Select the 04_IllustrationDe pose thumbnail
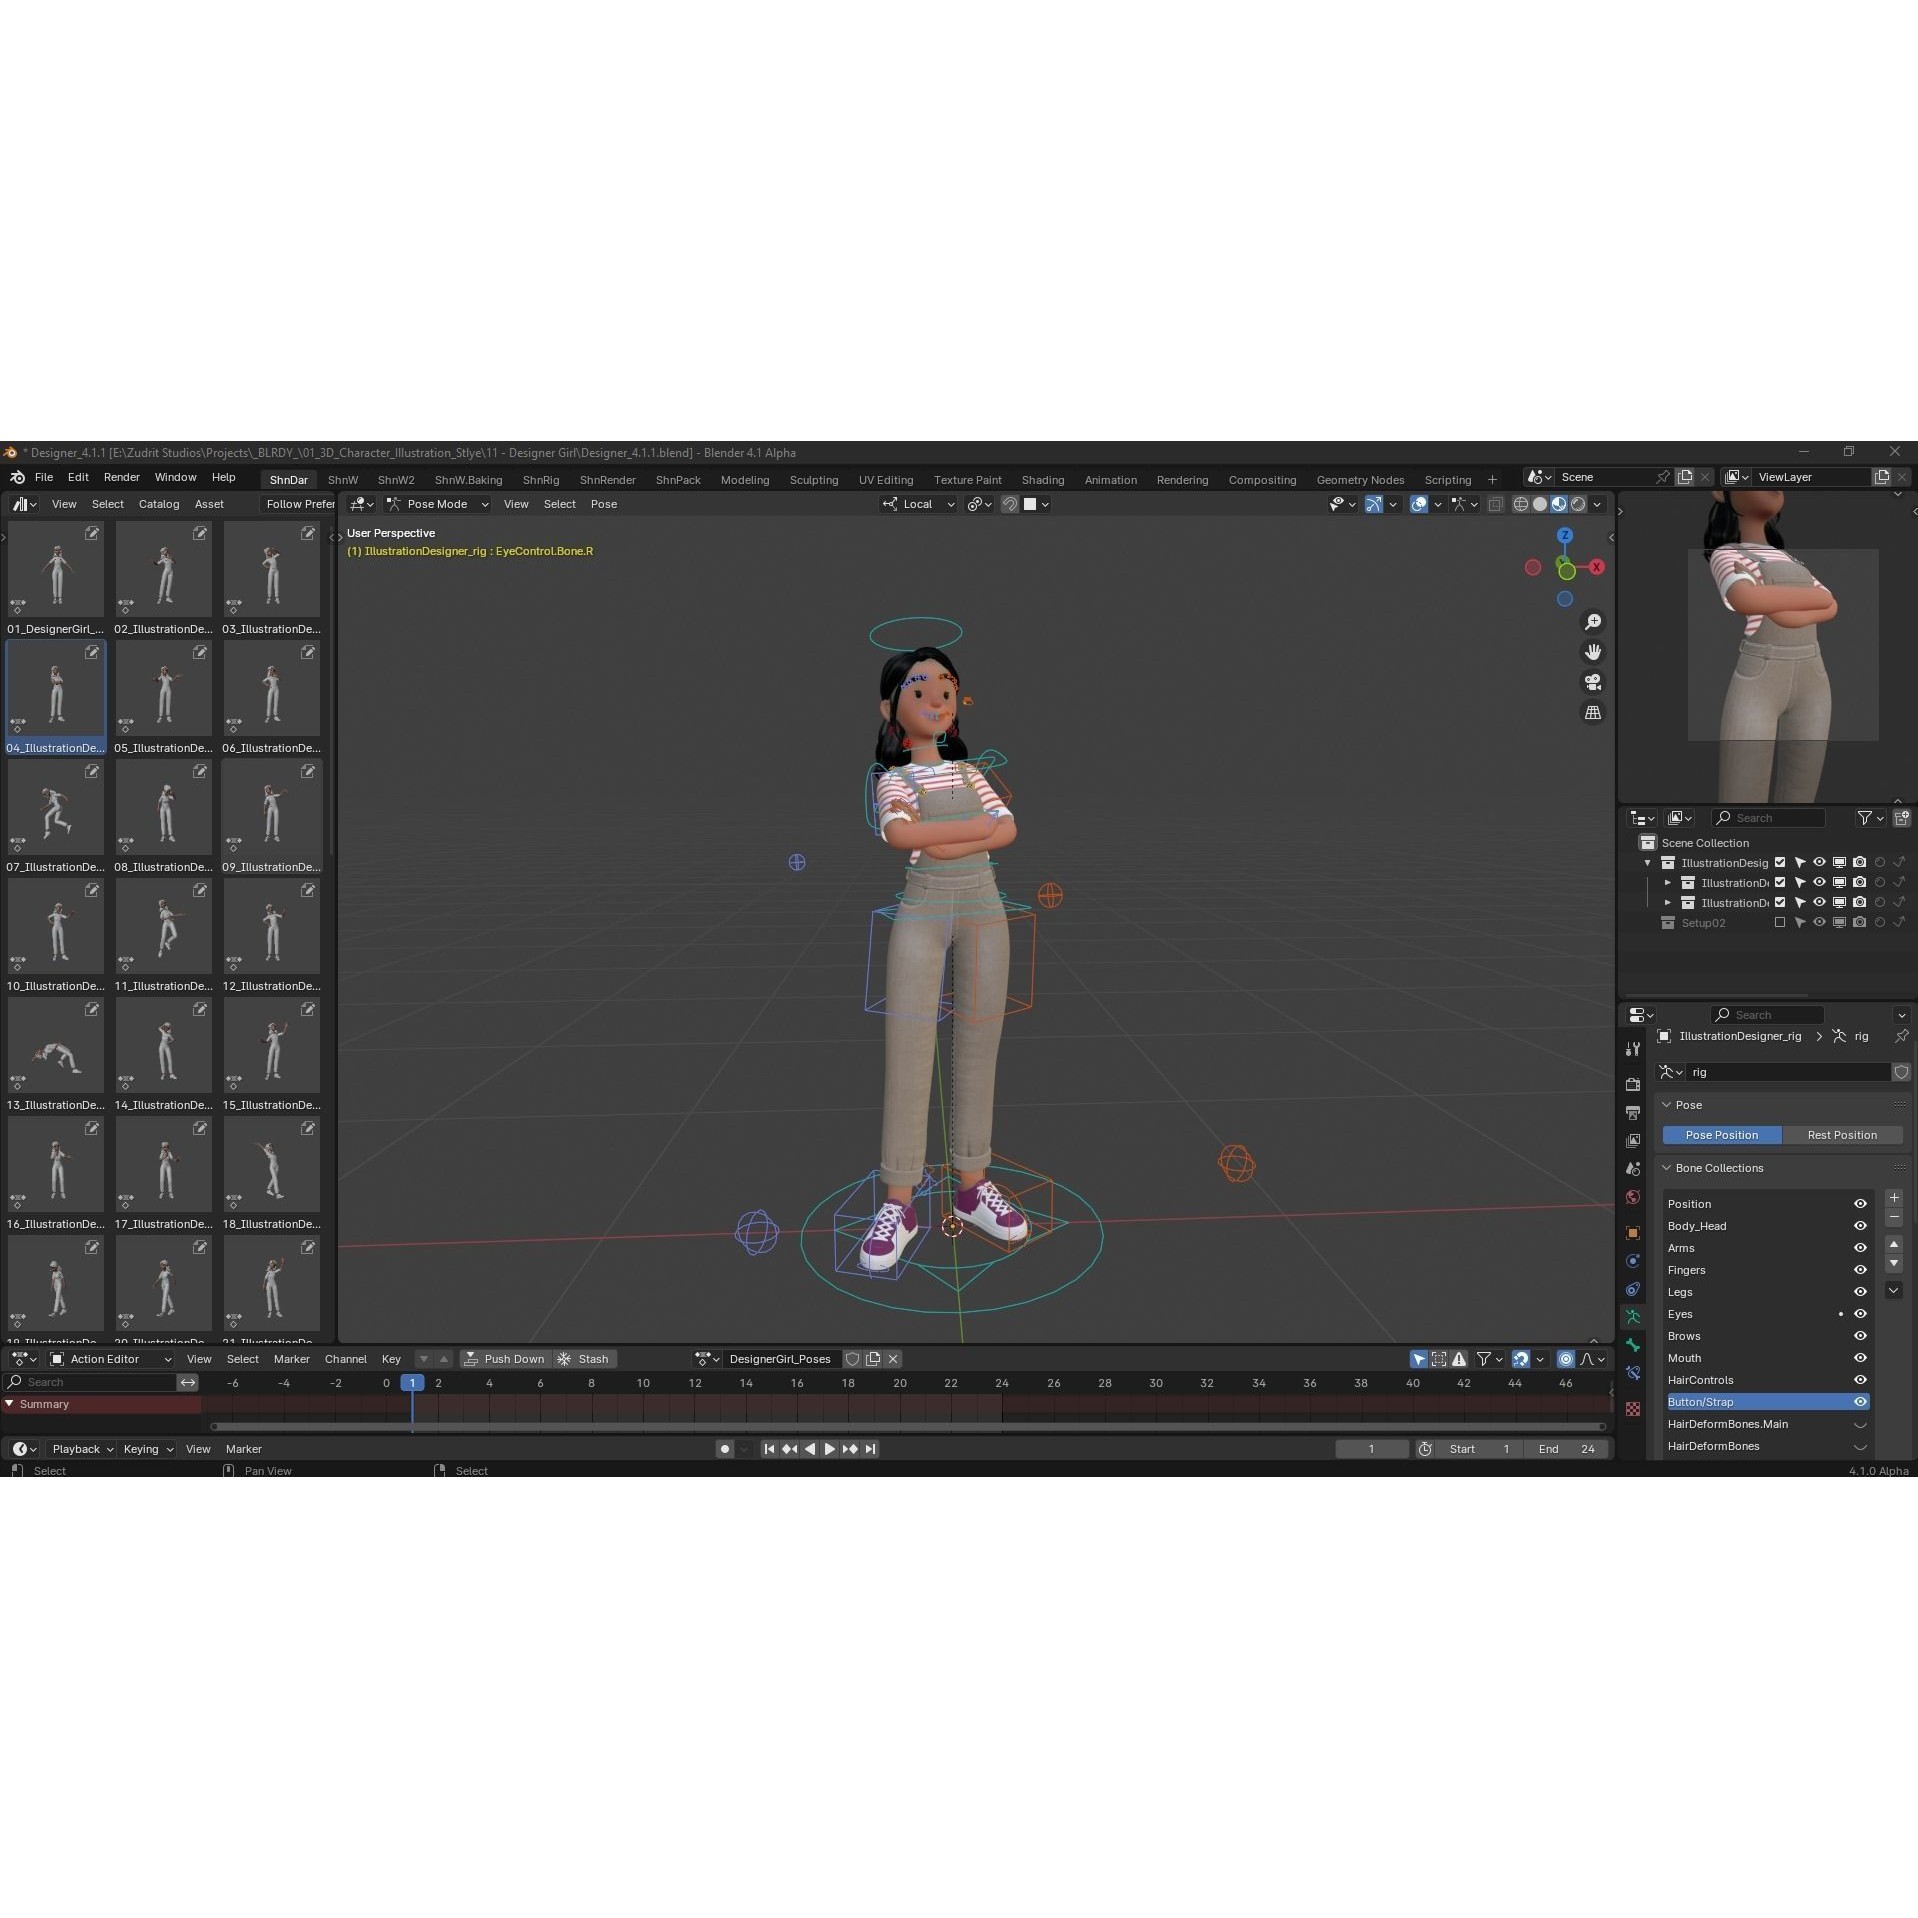The image size is (1918, 1918). click(55, 688)
